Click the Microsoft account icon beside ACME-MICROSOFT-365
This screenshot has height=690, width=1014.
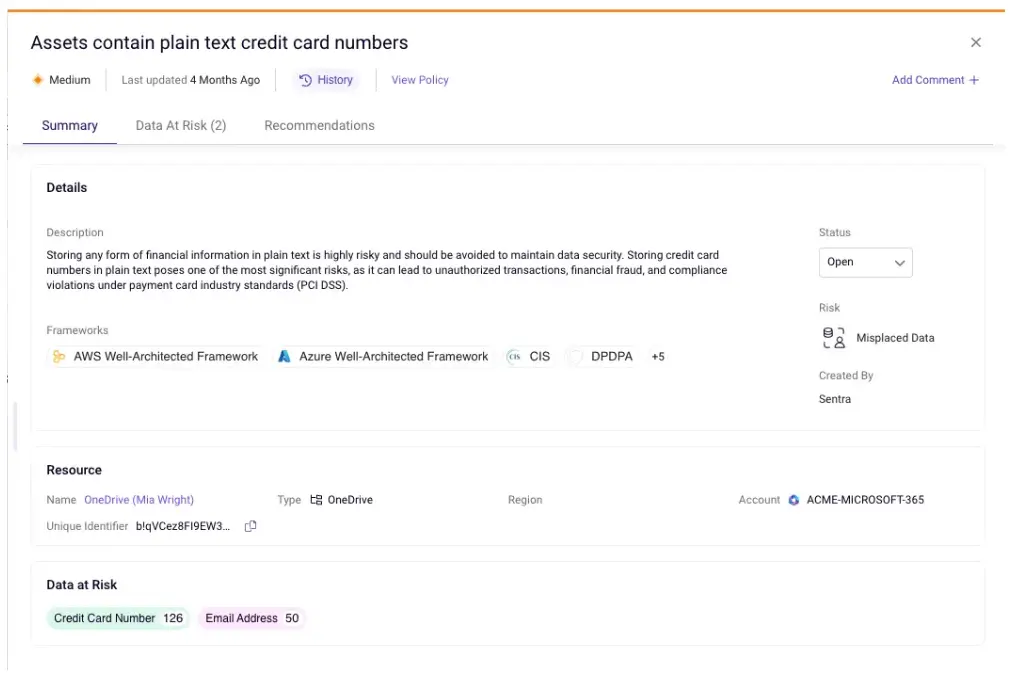(793, 499)
